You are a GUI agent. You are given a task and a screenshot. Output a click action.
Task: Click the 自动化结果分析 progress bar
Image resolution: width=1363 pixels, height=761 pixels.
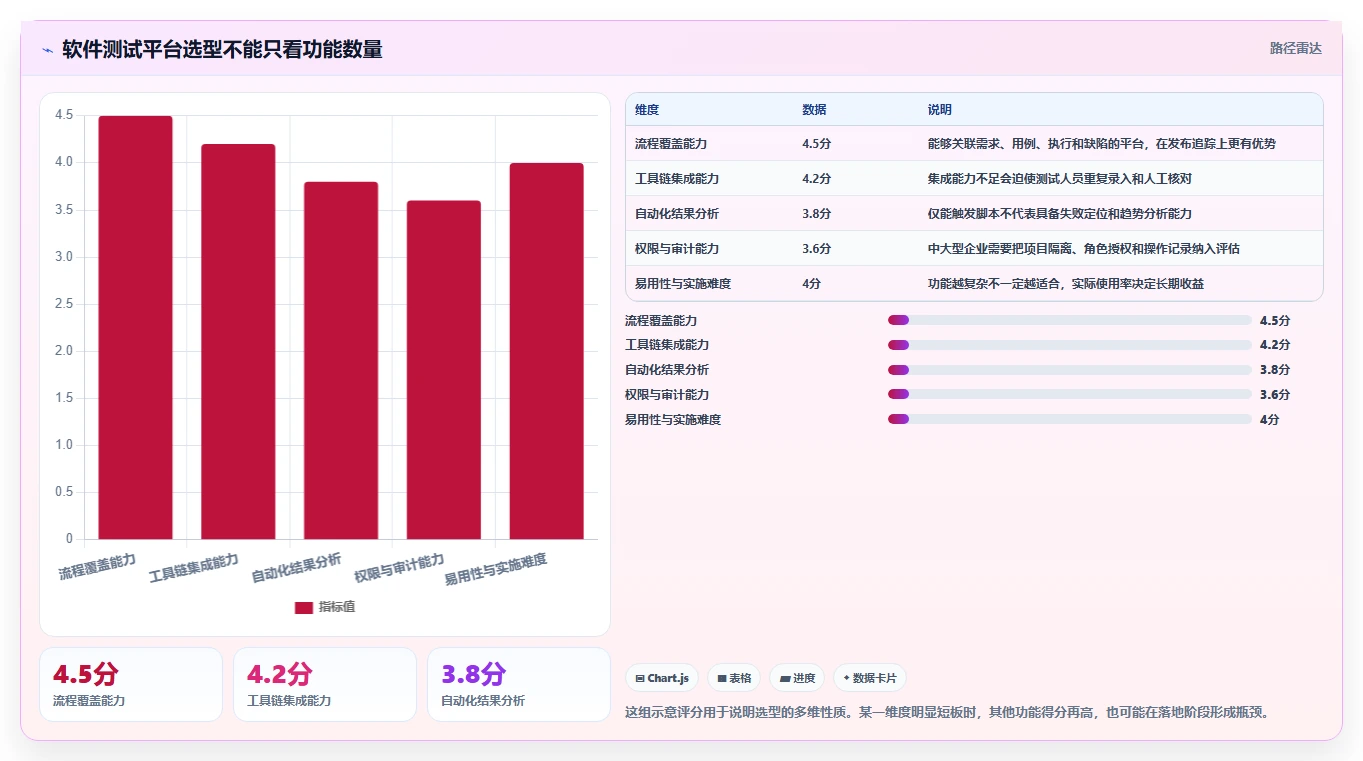pyautogui.click(x=1069, y=370)
